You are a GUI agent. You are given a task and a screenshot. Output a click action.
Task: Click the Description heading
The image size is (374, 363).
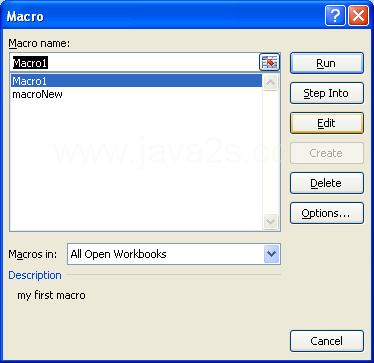coord(35,275)
